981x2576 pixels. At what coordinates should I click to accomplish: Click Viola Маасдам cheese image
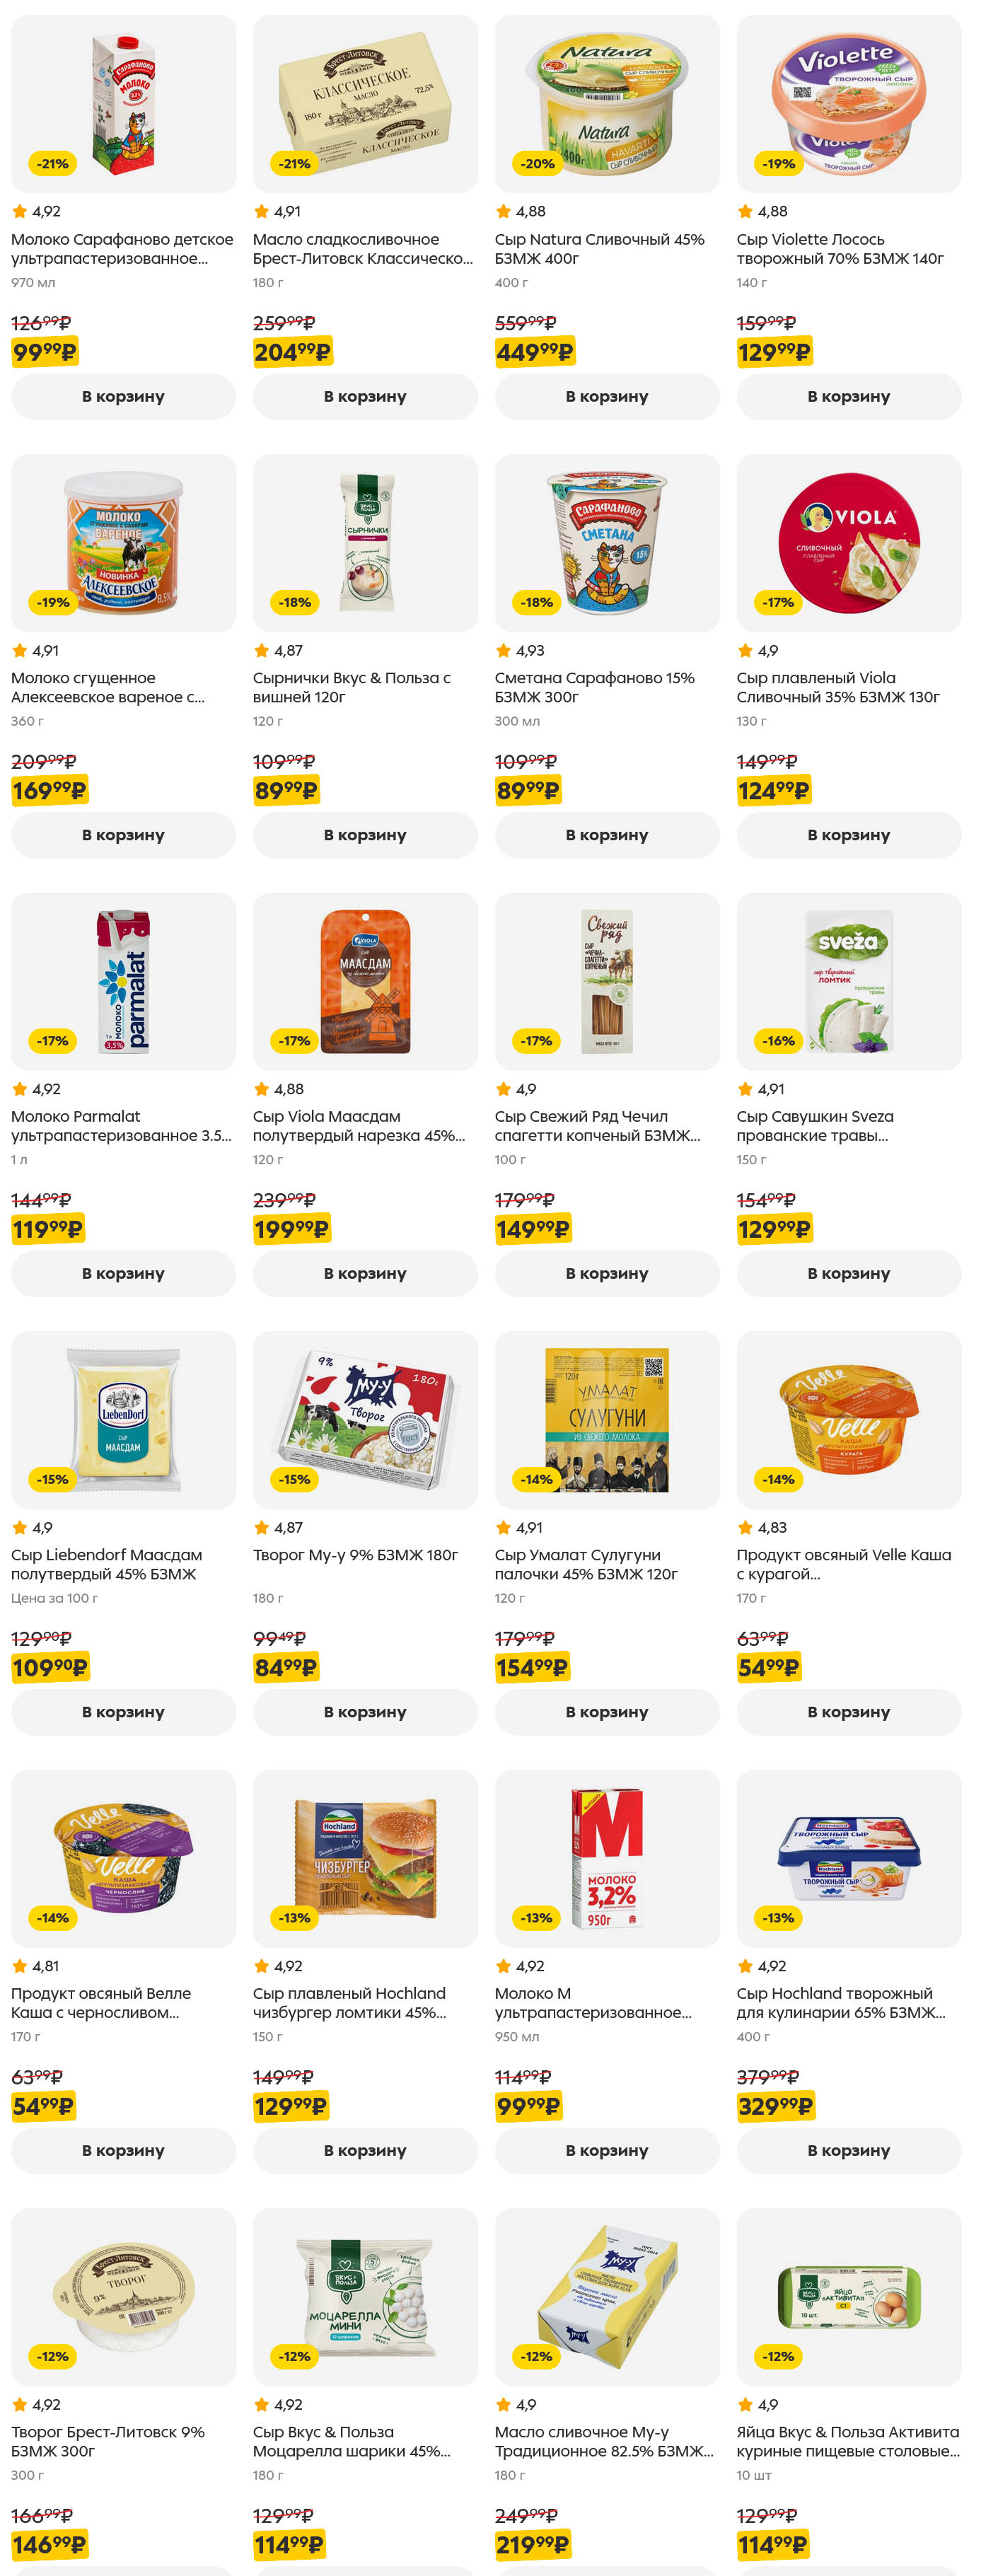(x=365, y=981)
